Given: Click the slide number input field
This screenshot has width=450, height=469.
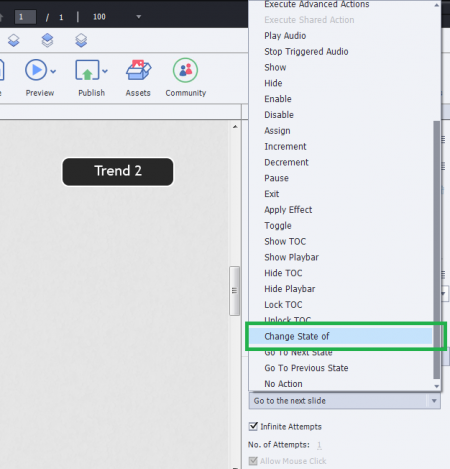Looking at the screenshot, I should [x=25, y=17].
